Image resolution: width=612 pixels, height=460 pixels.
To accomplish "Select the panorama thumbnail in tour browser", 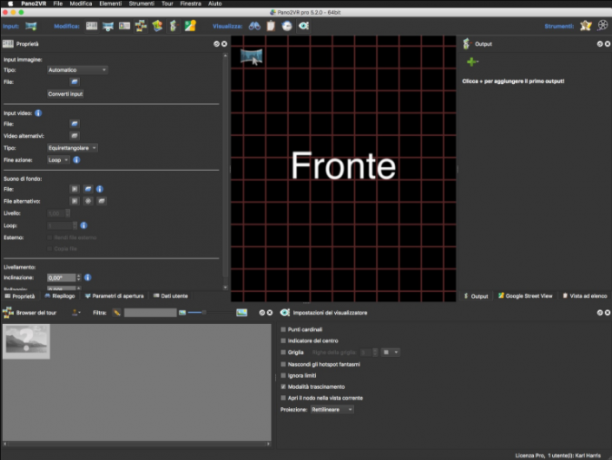I will pos(26,341).
